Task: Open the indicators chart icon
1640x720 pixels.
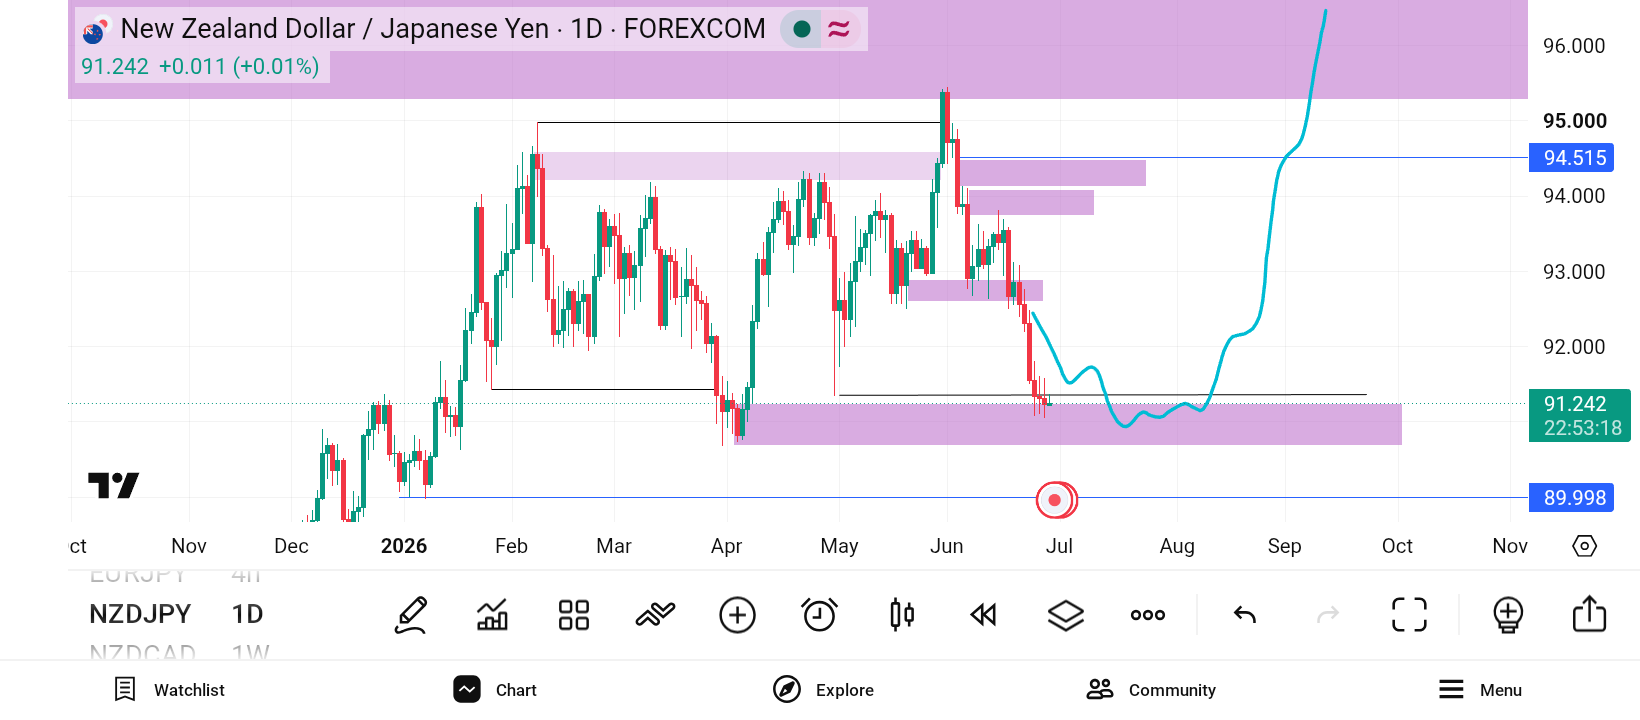Action: click(492, 615)
